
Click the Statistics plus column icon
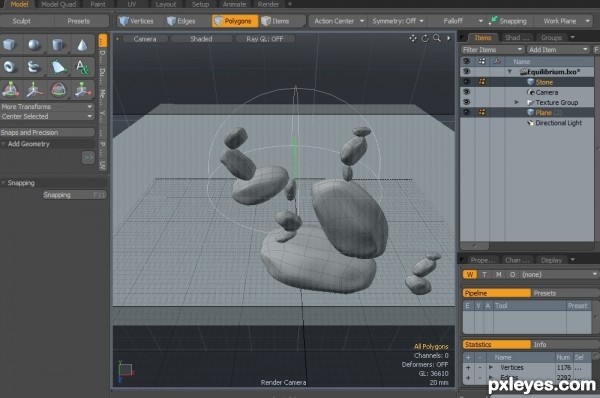(x=468, y=357)
